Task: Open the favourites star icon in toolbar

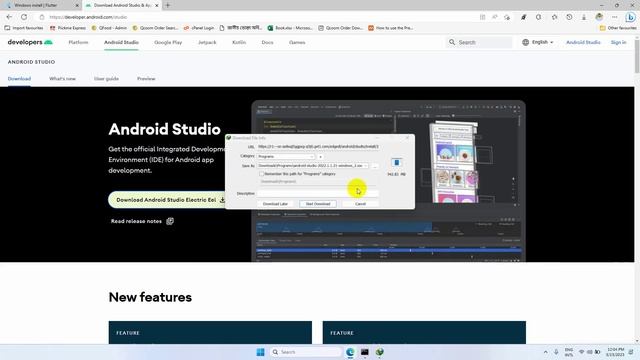Action: pos(554,17)
